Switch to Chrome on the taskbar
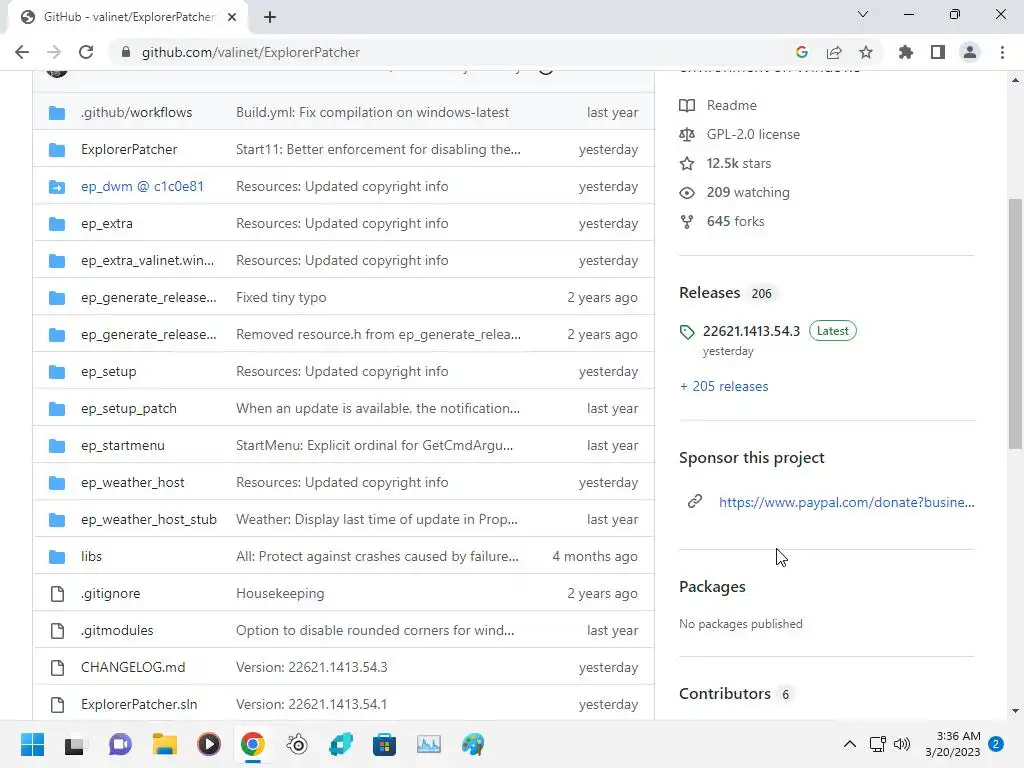The height and width of the screenshot is (768, 1024). 253,744
